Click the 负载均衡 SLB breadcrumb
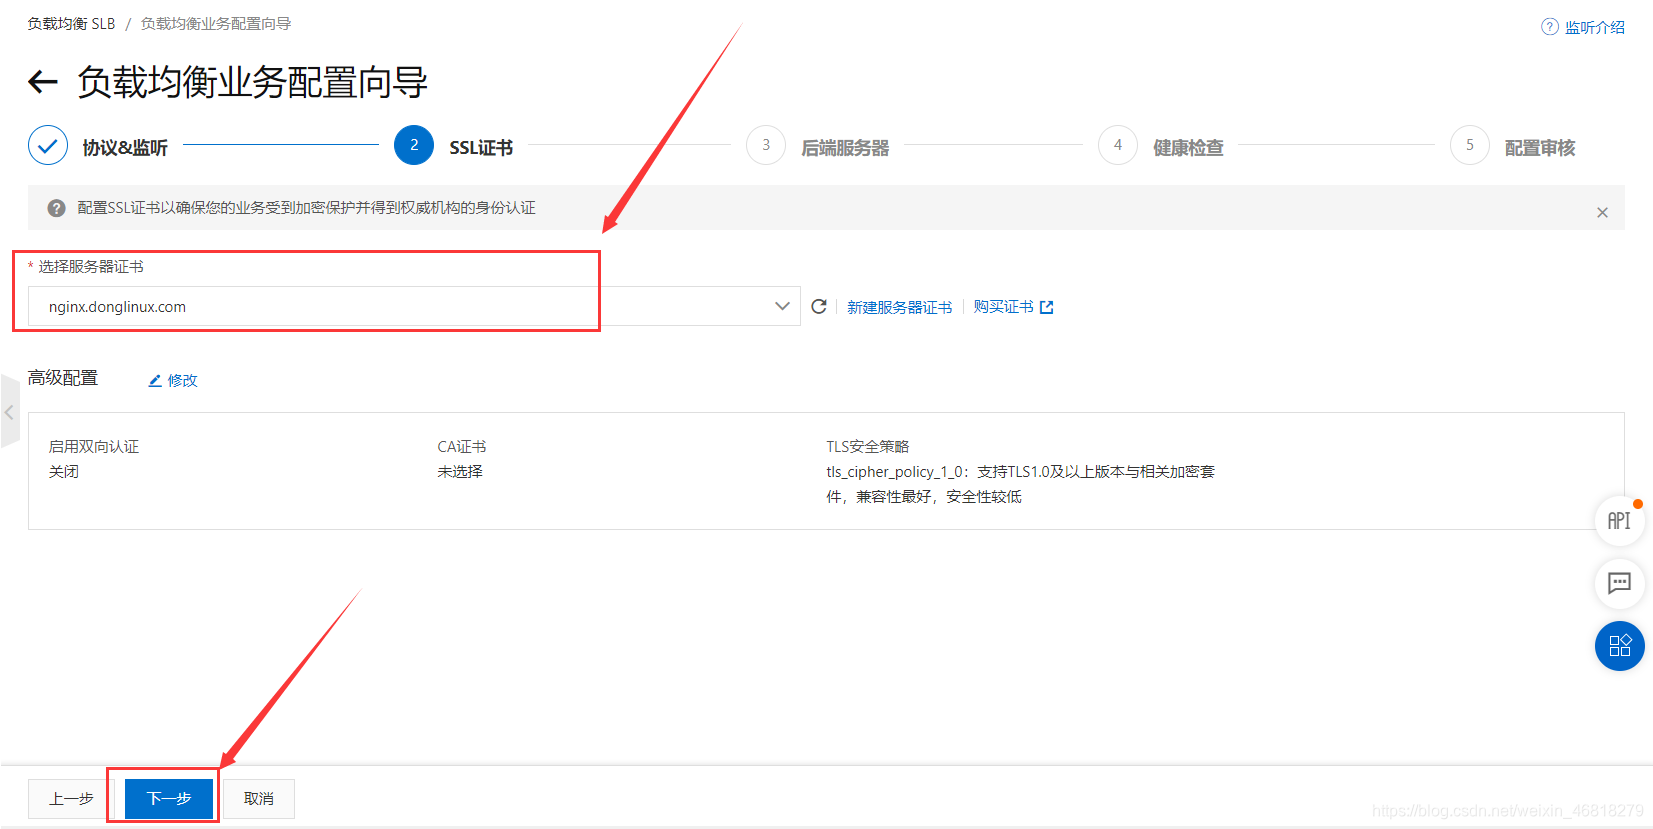The width and height of the screenshot is (1653, 829). pos(71,23)
